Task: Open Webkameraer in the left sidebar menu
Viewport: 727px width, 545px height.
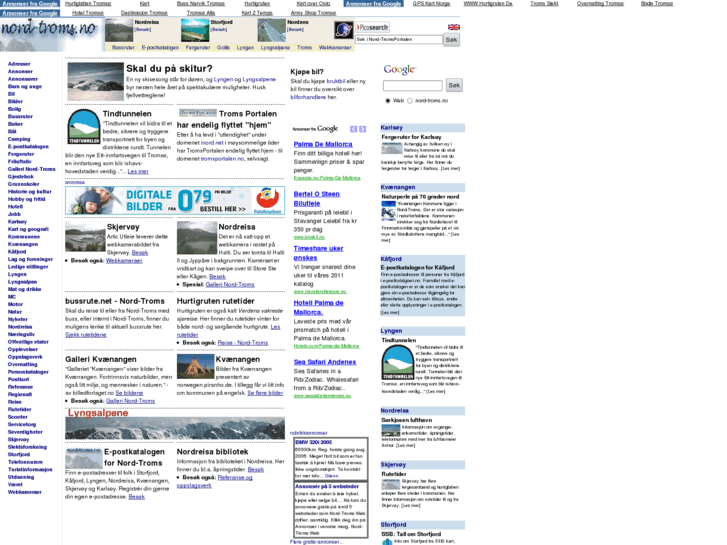Action: (x=25, y=492)
